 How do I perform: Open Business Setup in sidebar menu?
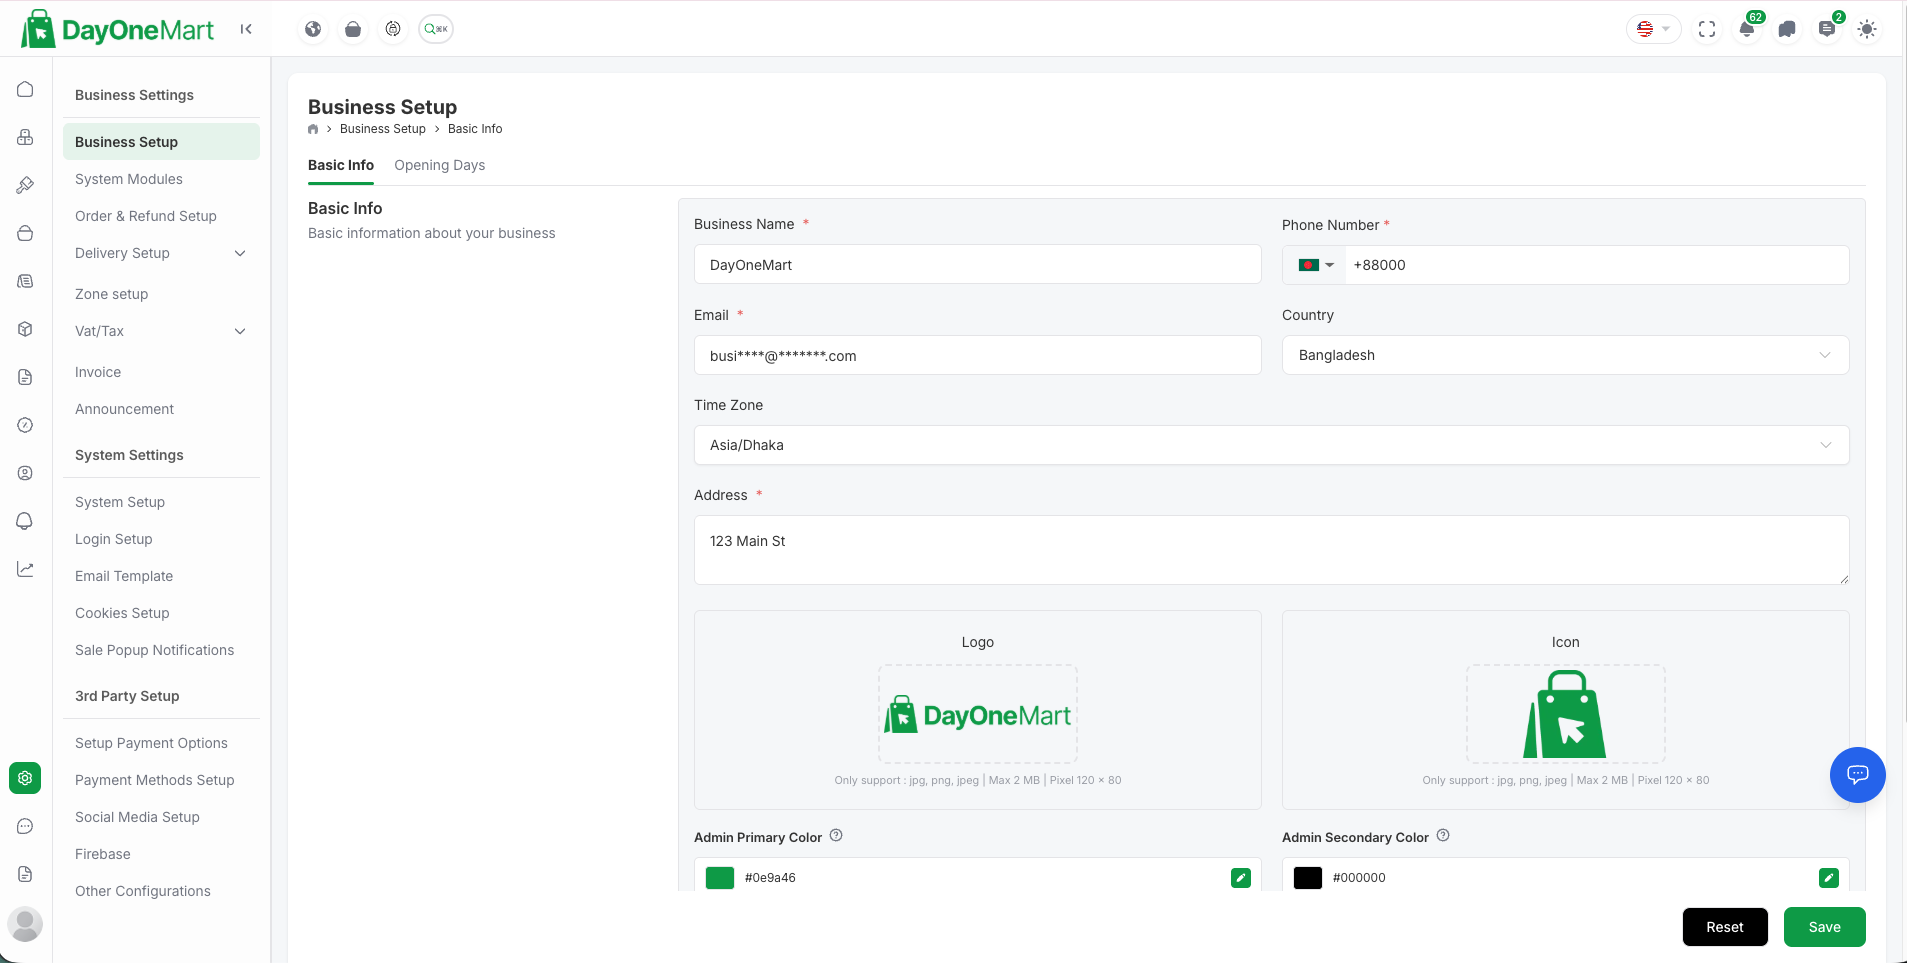click(x=161, y=142)
